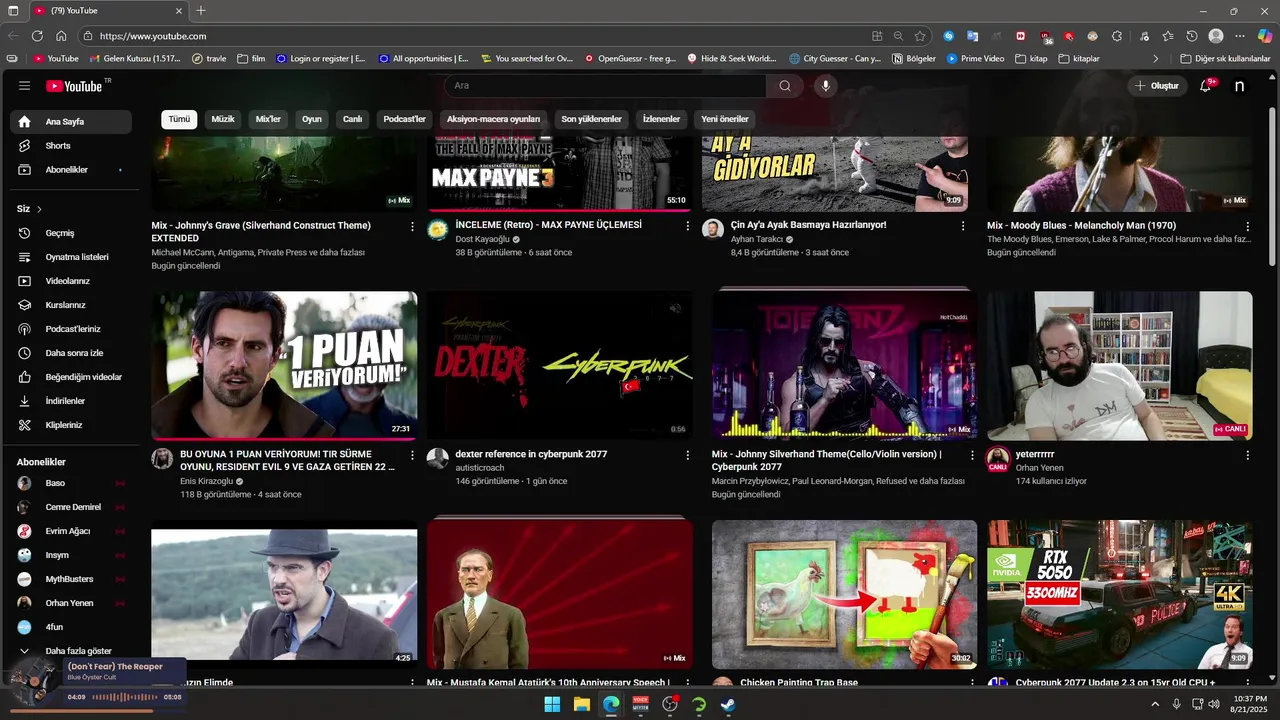Open the YouTube hamburger guide menu

point(24,86)
